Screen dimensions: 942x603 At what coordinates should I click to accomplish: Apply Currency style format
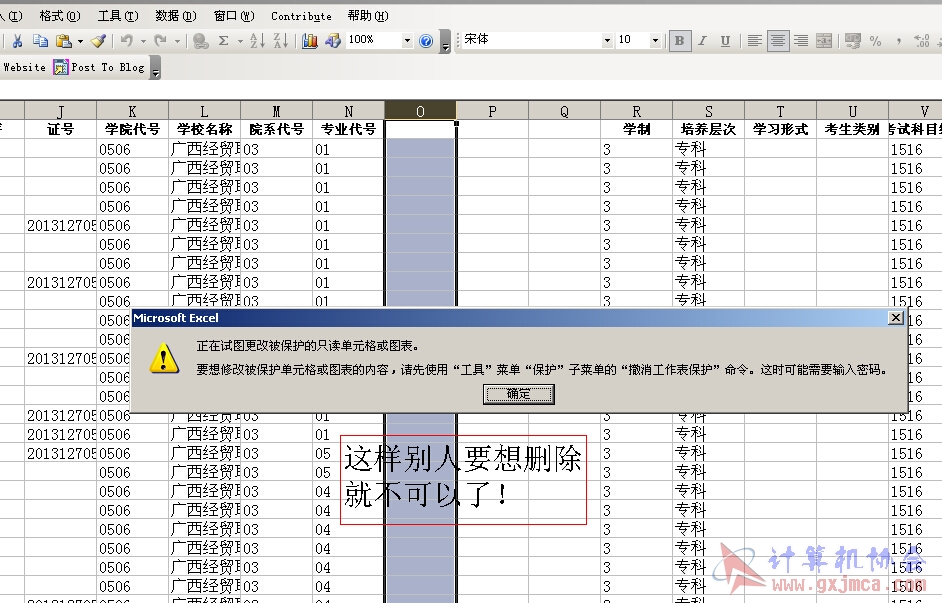852,41
